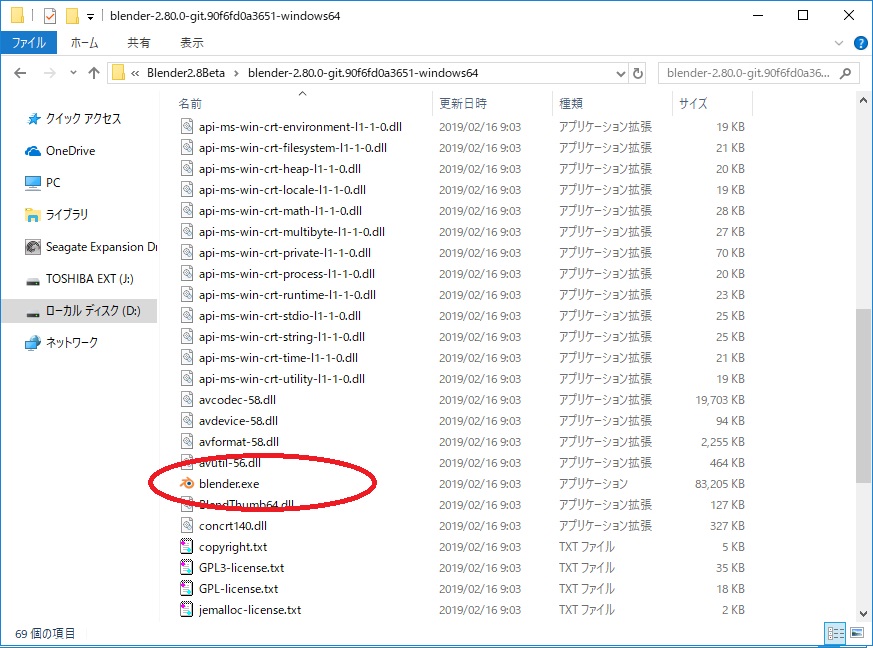Select the PC monitor icon
This screenshot has height=648, width=873.
[33, 183]
